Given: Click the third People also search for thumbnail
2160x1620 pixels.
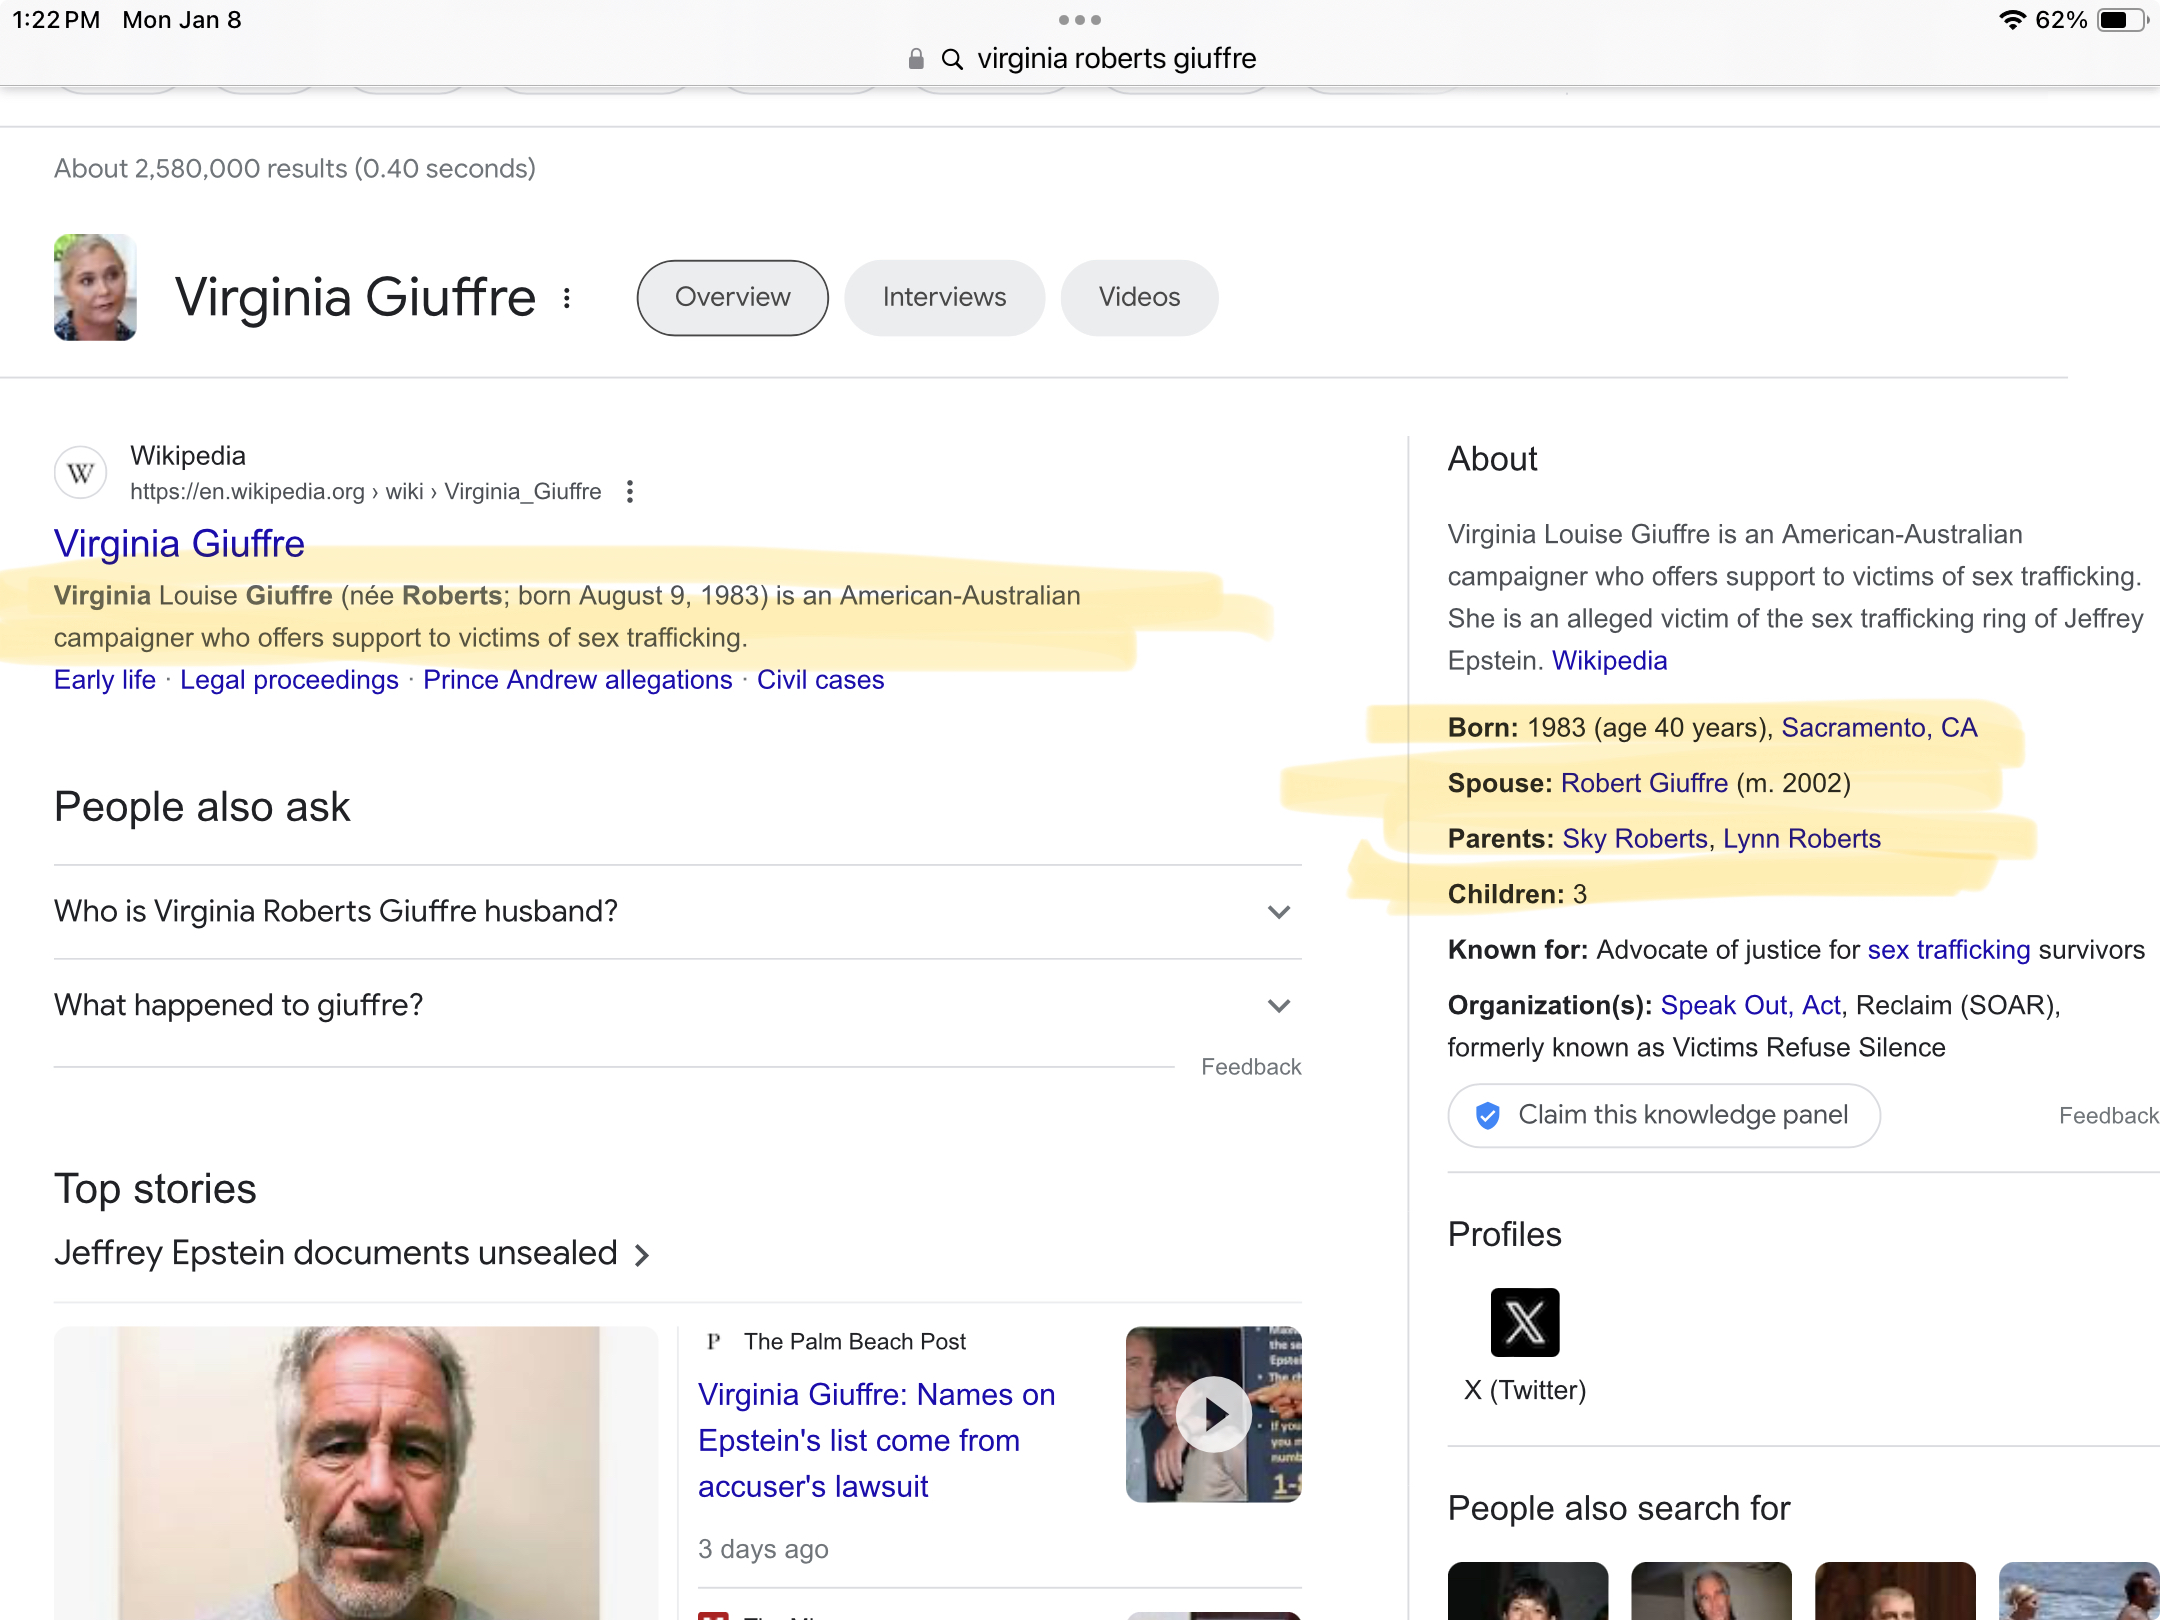Looking at the screenshot, I should click(x=1895, y=1591).
